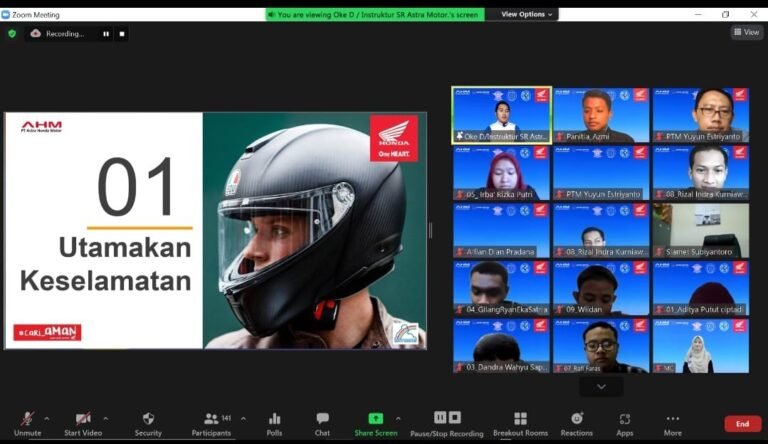Open Participants panel
The image size is (768, 444).
tap(212, 424)
